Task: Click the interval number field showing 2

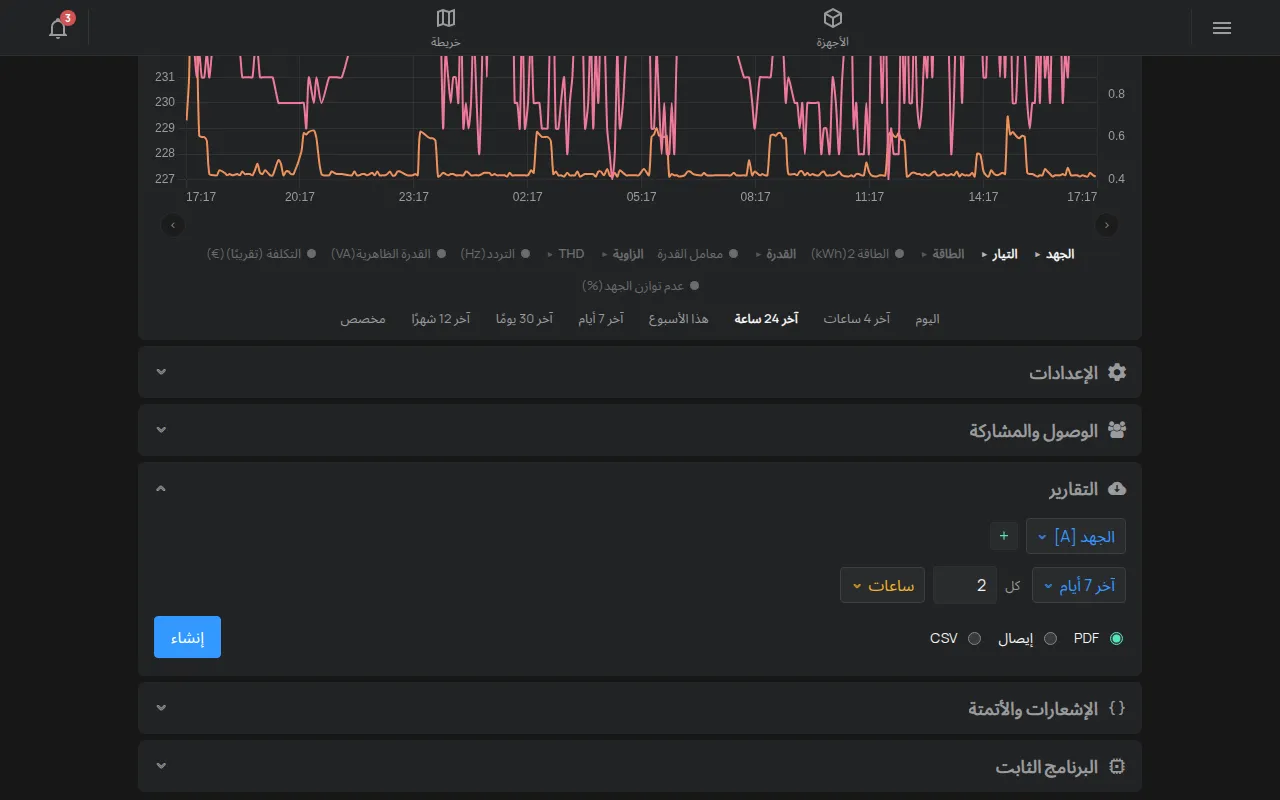Action: click(965, 585)
